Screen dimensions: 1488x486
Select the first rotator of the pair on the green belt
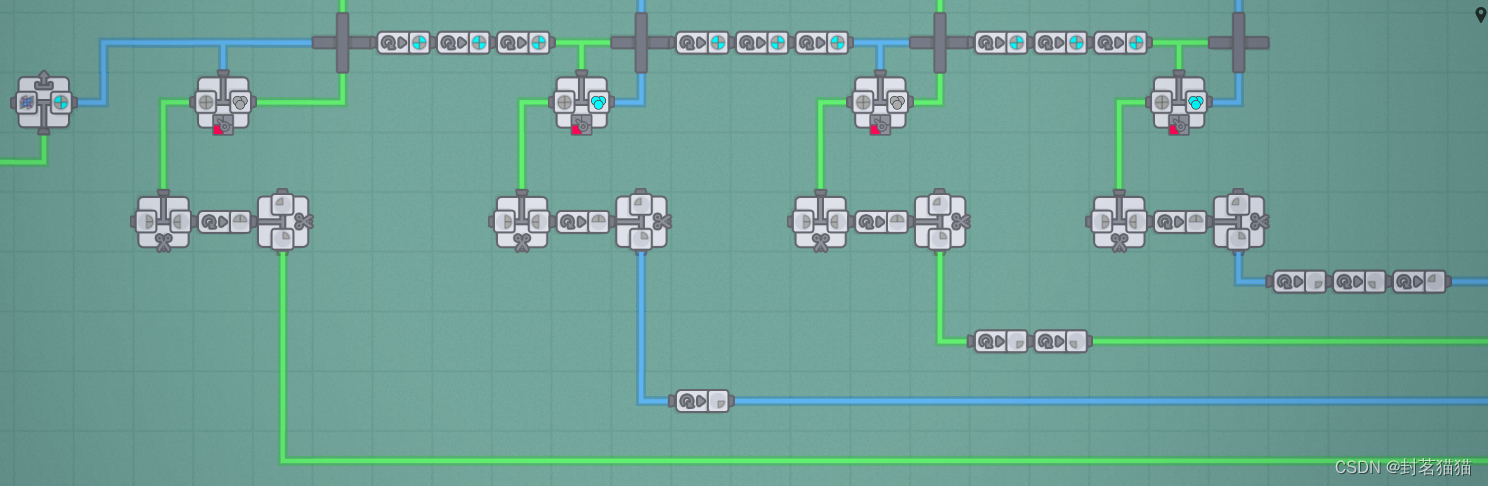point(1001,341)
